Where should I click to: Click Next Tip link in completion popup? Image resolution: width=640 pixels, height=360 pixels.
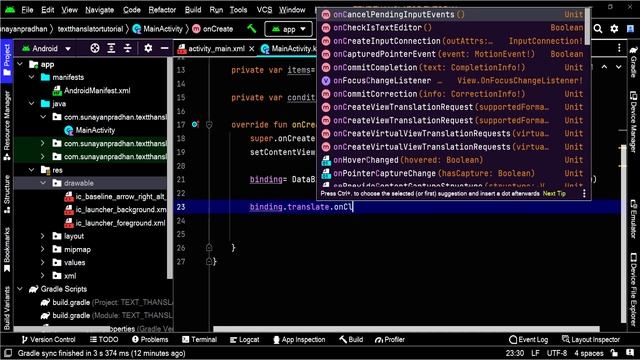click(x=554, y=193)
